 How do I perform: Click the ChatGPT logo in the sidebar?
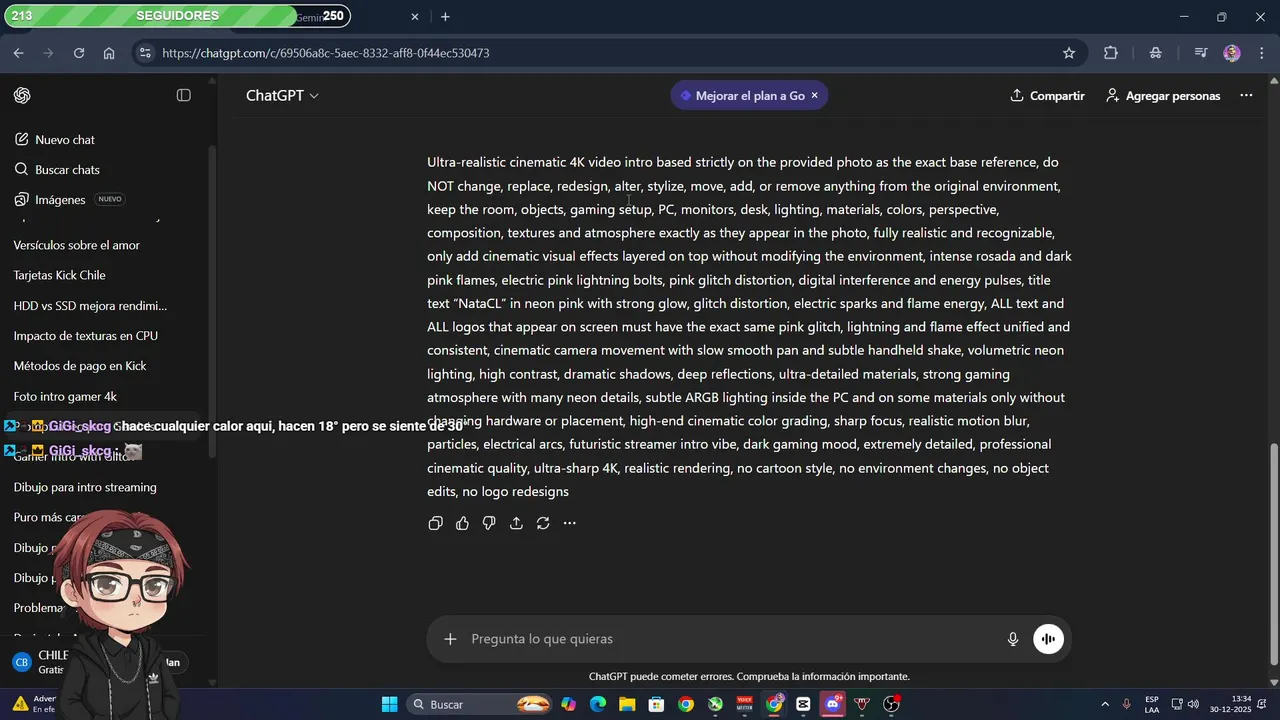pos(22,95)
